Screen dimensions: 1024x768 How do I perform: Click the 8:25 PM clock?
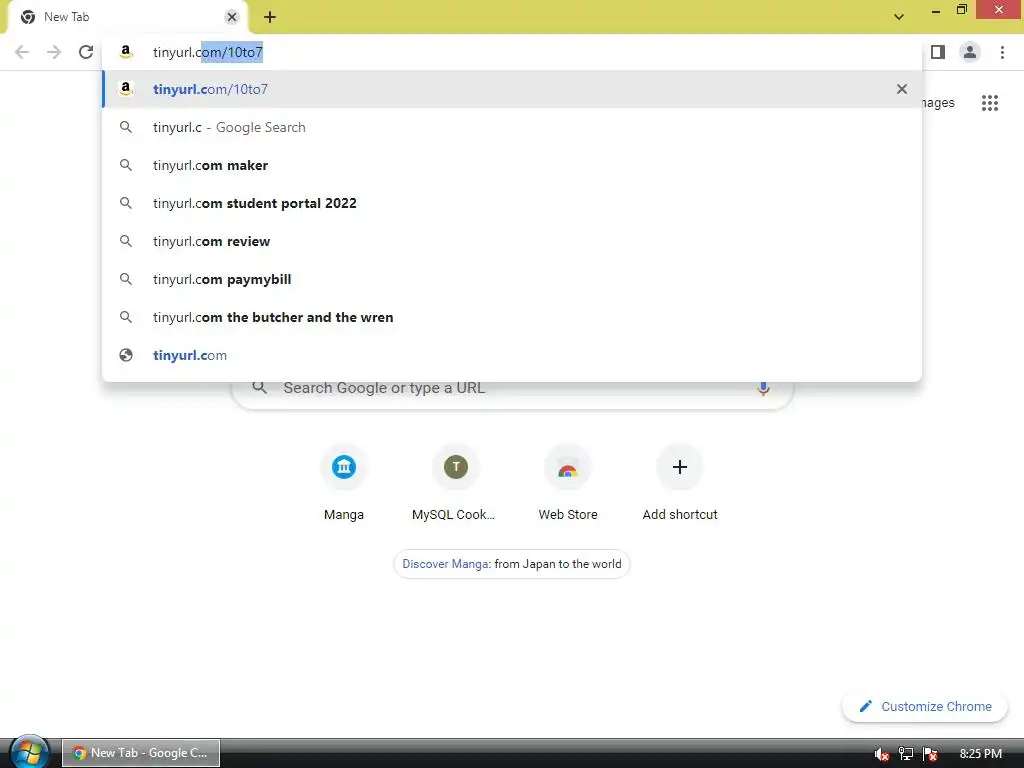(x=980, y=754)
